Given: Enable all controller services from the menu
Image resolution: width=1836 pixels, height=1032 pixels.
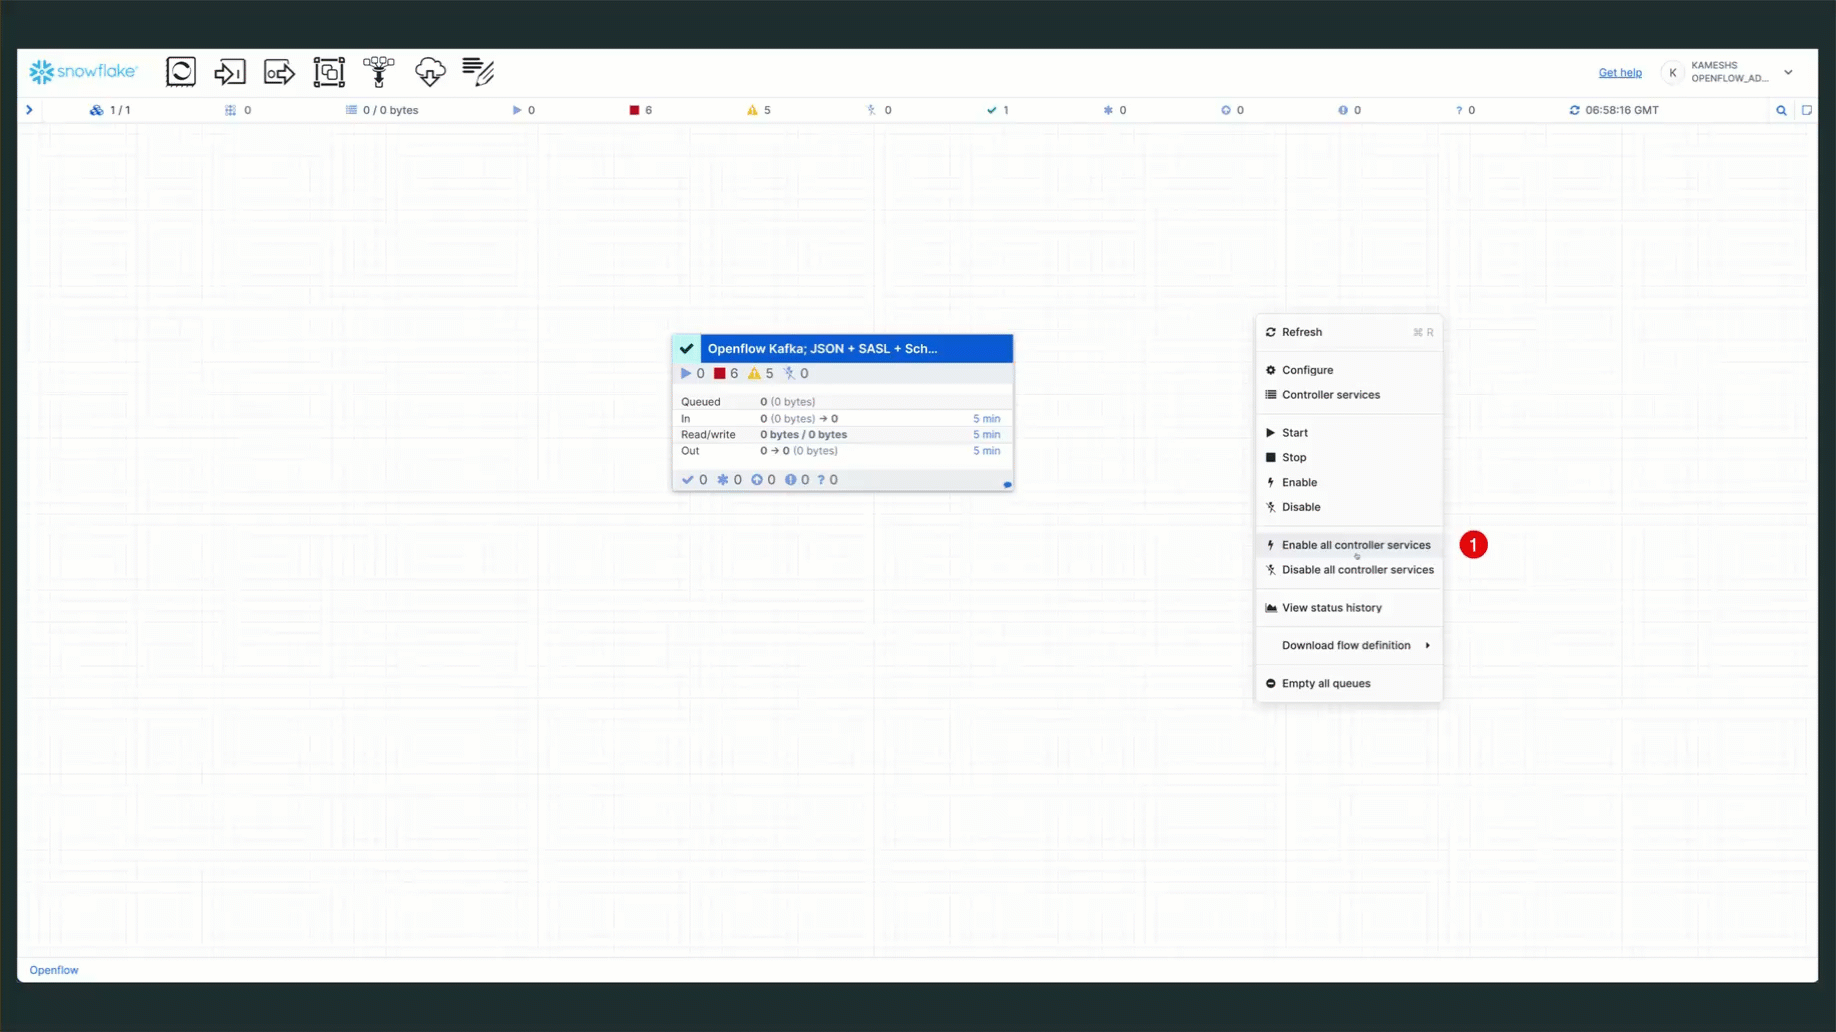Looking at the screenshot, I should (x=1355, y=544).
